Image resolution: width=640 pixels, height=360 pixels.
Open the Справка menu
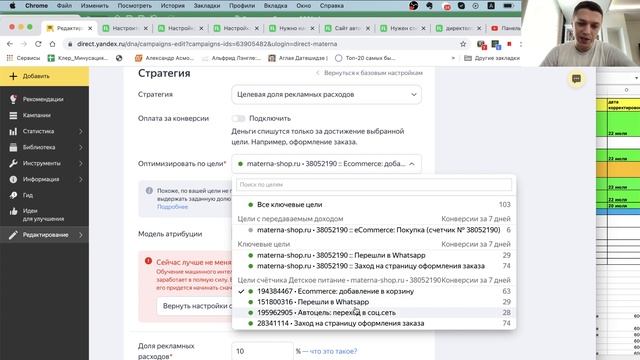pyautogui.click(x=331, y=6)
